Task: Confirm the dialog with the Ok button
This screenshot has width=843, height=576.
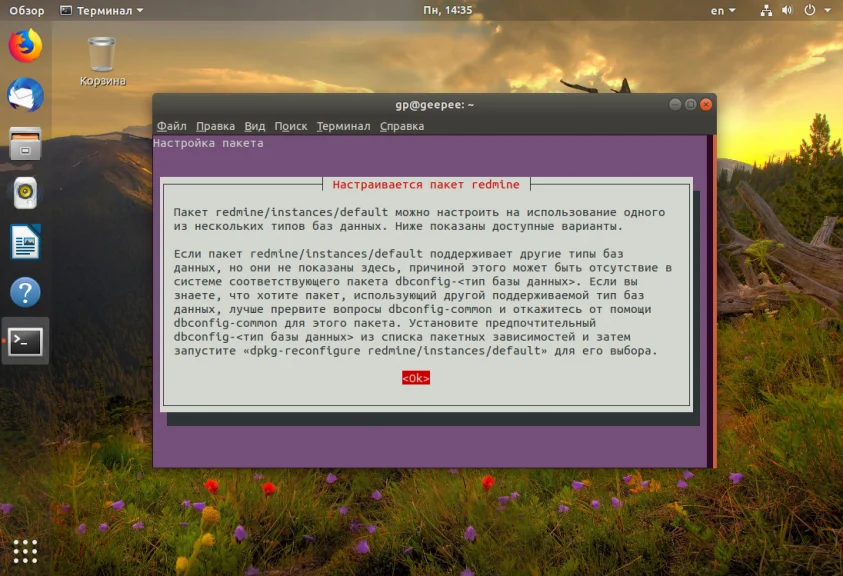Action: (x=416, y=378)
